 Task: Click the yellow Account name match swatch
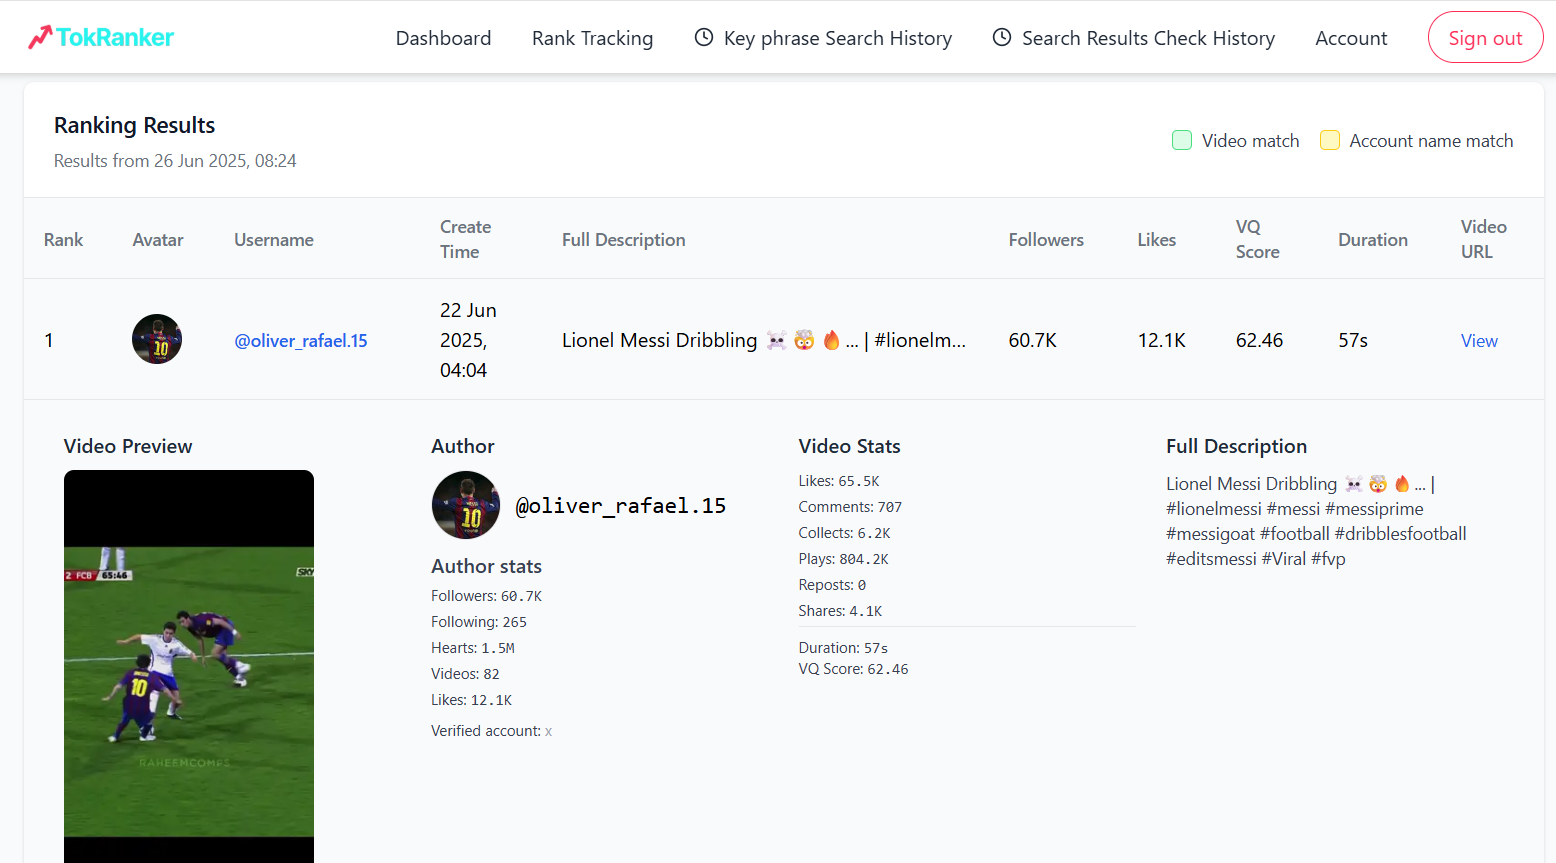pos(1330,140)
